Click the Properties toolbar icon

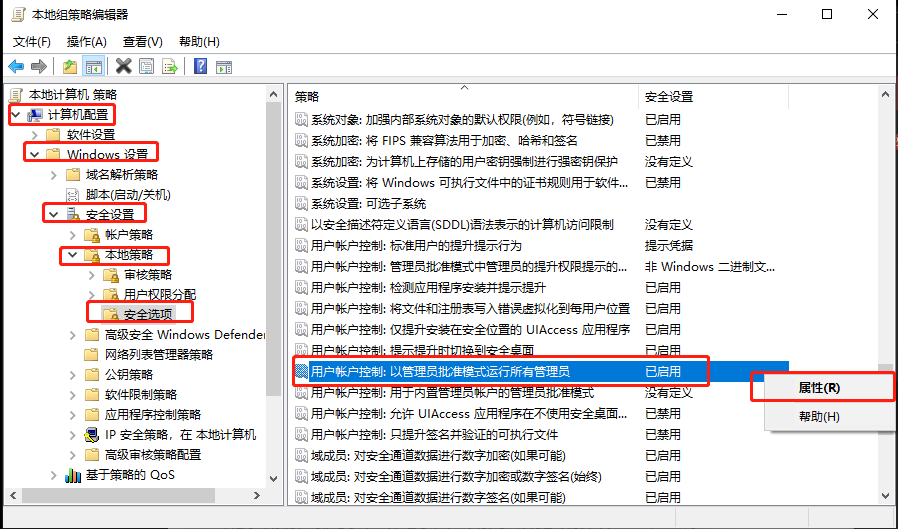coord(147,66)
